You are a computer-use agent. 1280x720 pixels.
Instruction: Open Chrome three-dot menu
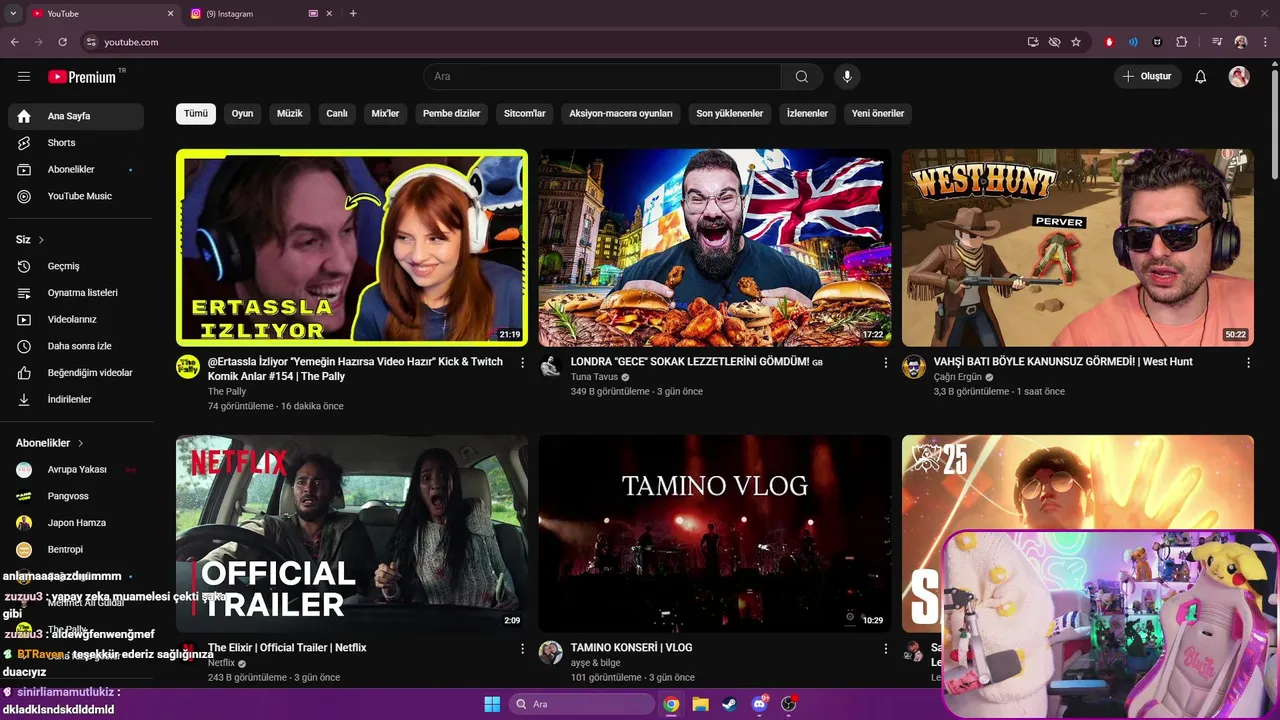tap(1264, 42)
